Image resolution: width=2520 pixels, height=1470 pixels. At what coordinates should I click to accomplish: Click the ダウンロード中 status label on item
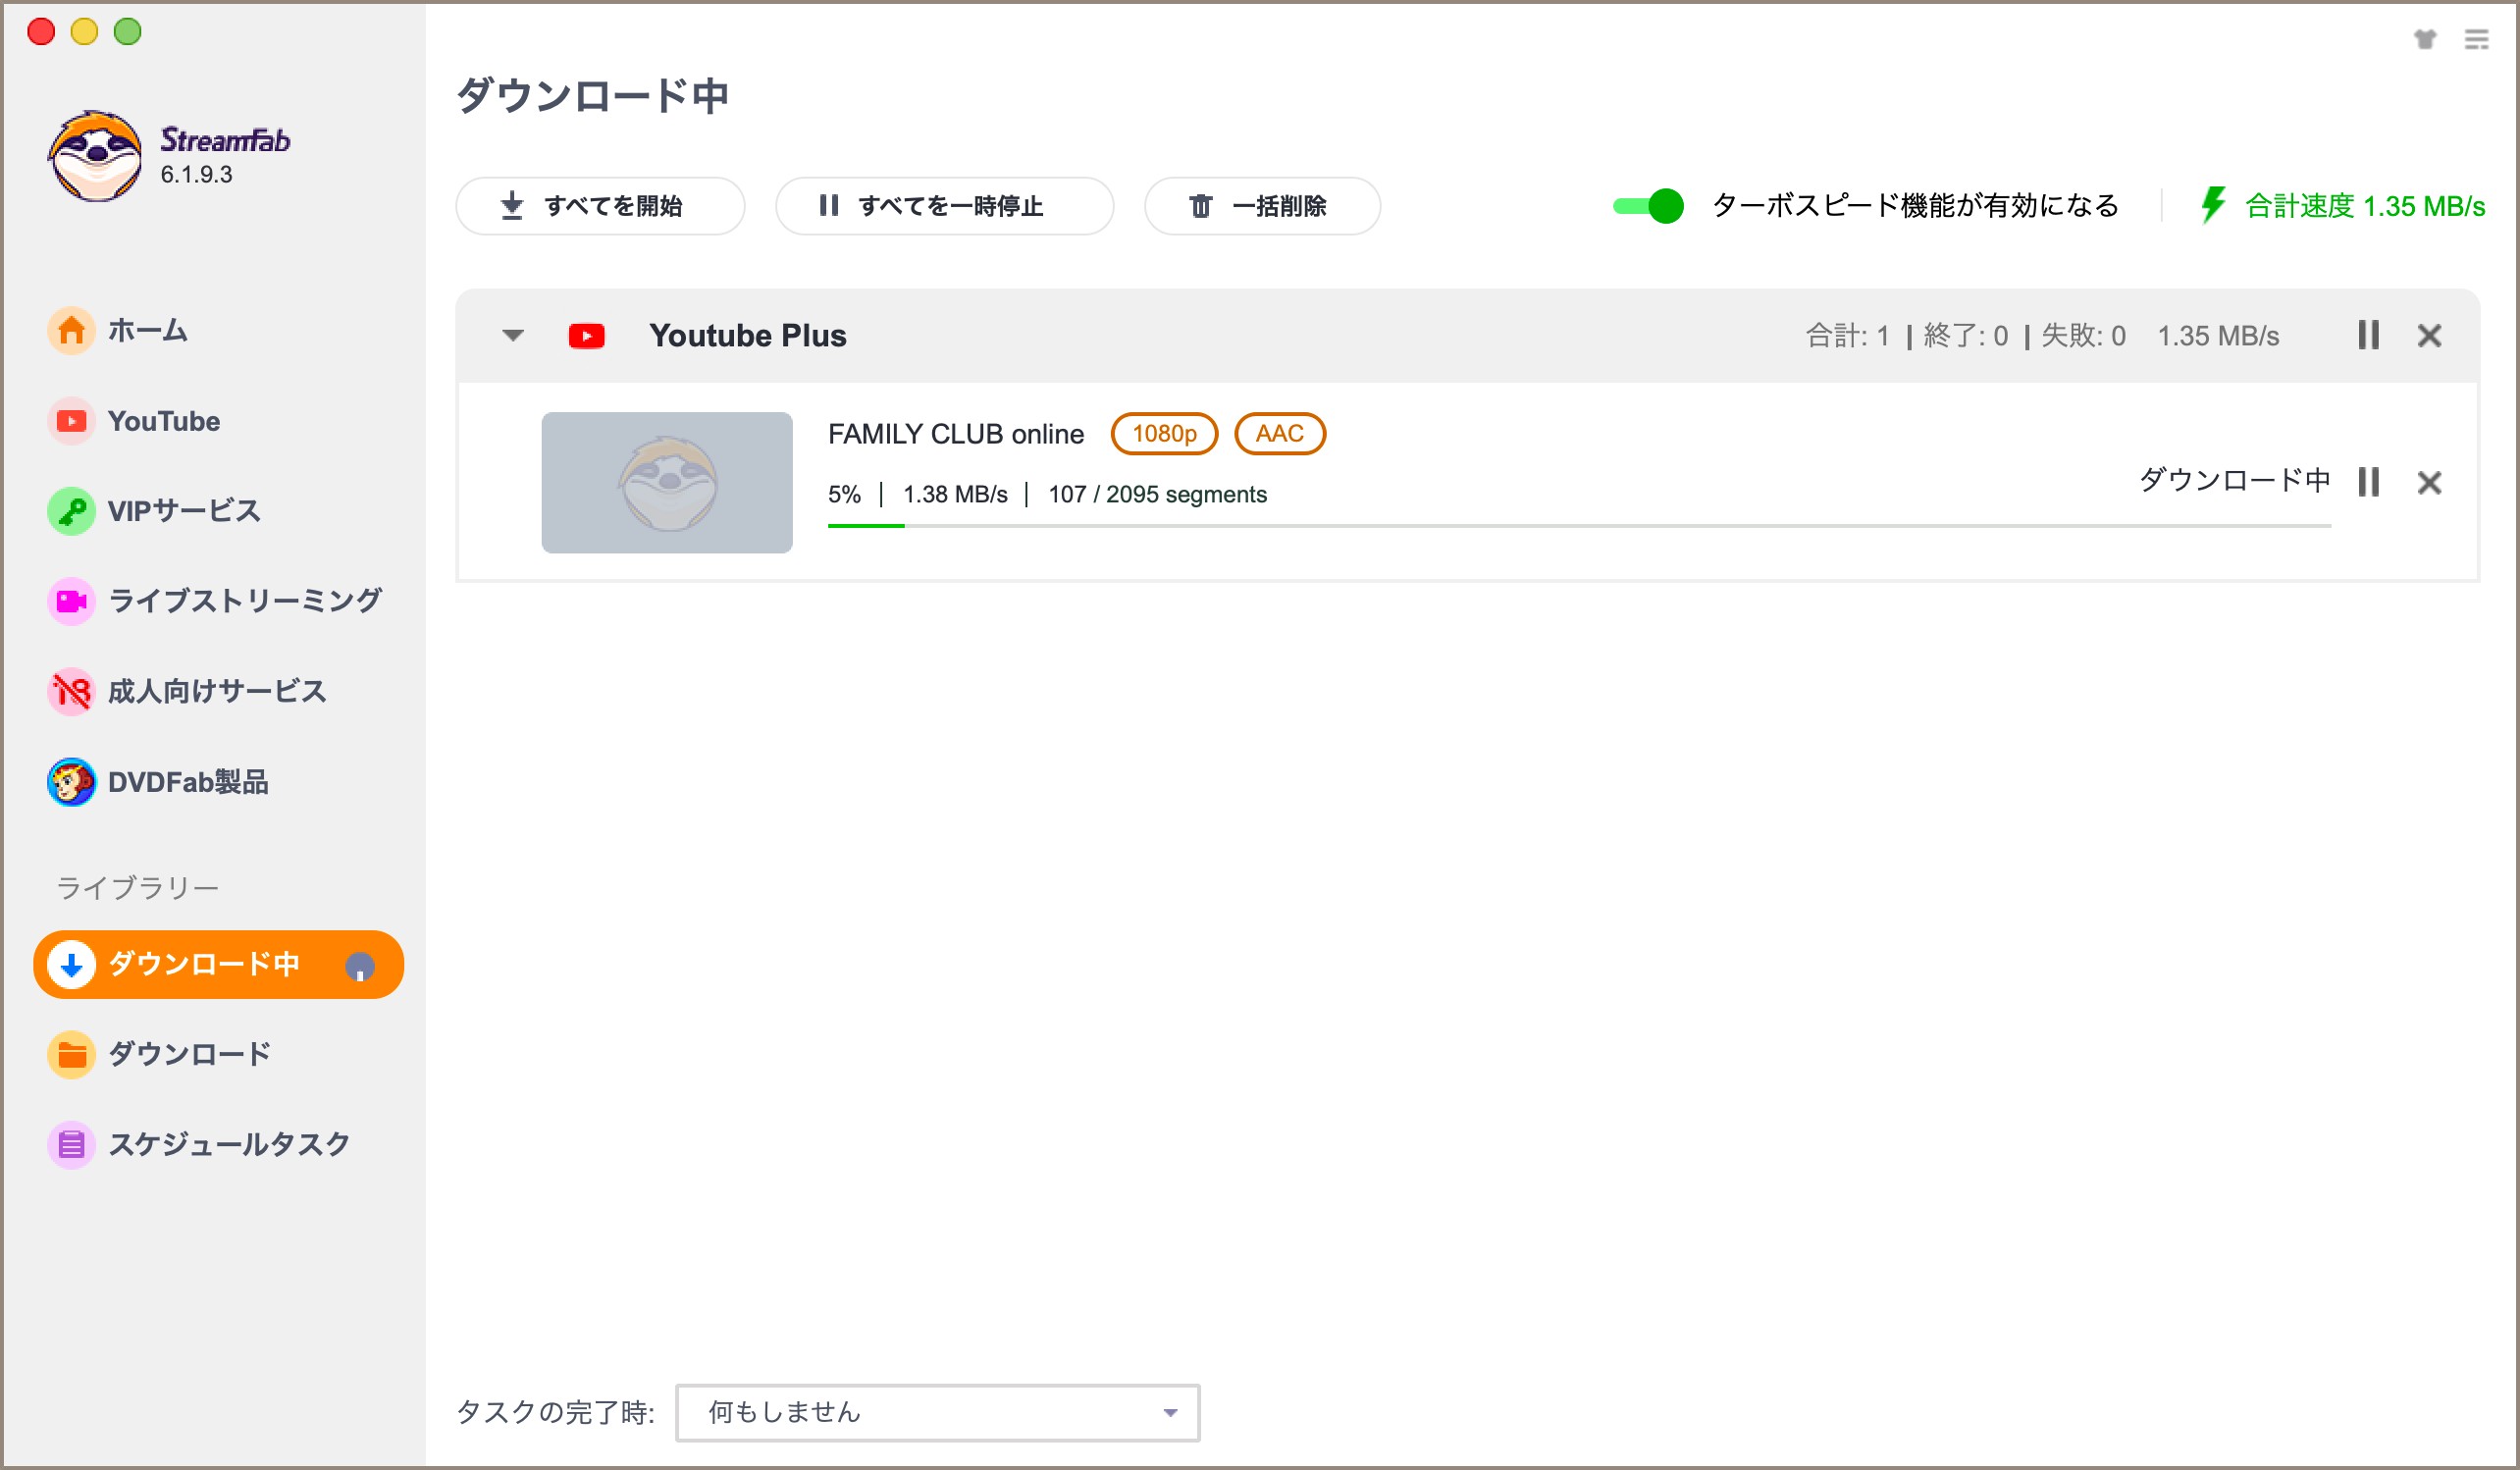point(2235,481)
